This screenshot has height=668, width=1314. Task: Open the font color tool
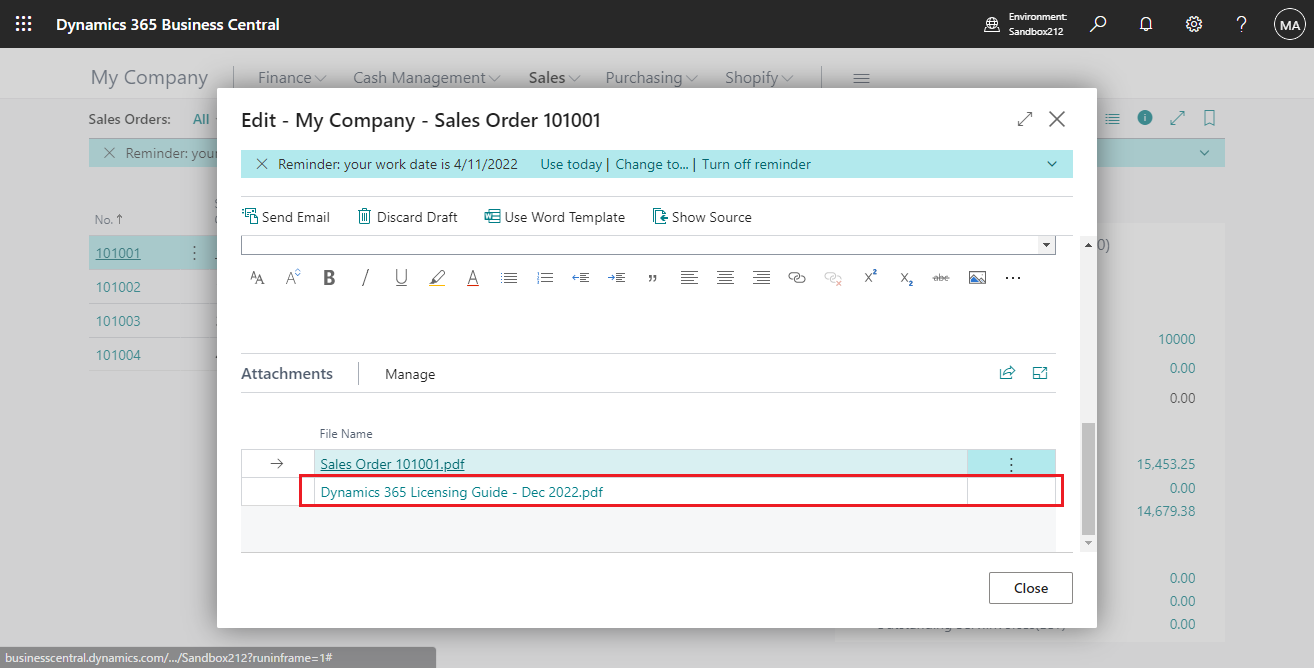click(x=472, y=277)
